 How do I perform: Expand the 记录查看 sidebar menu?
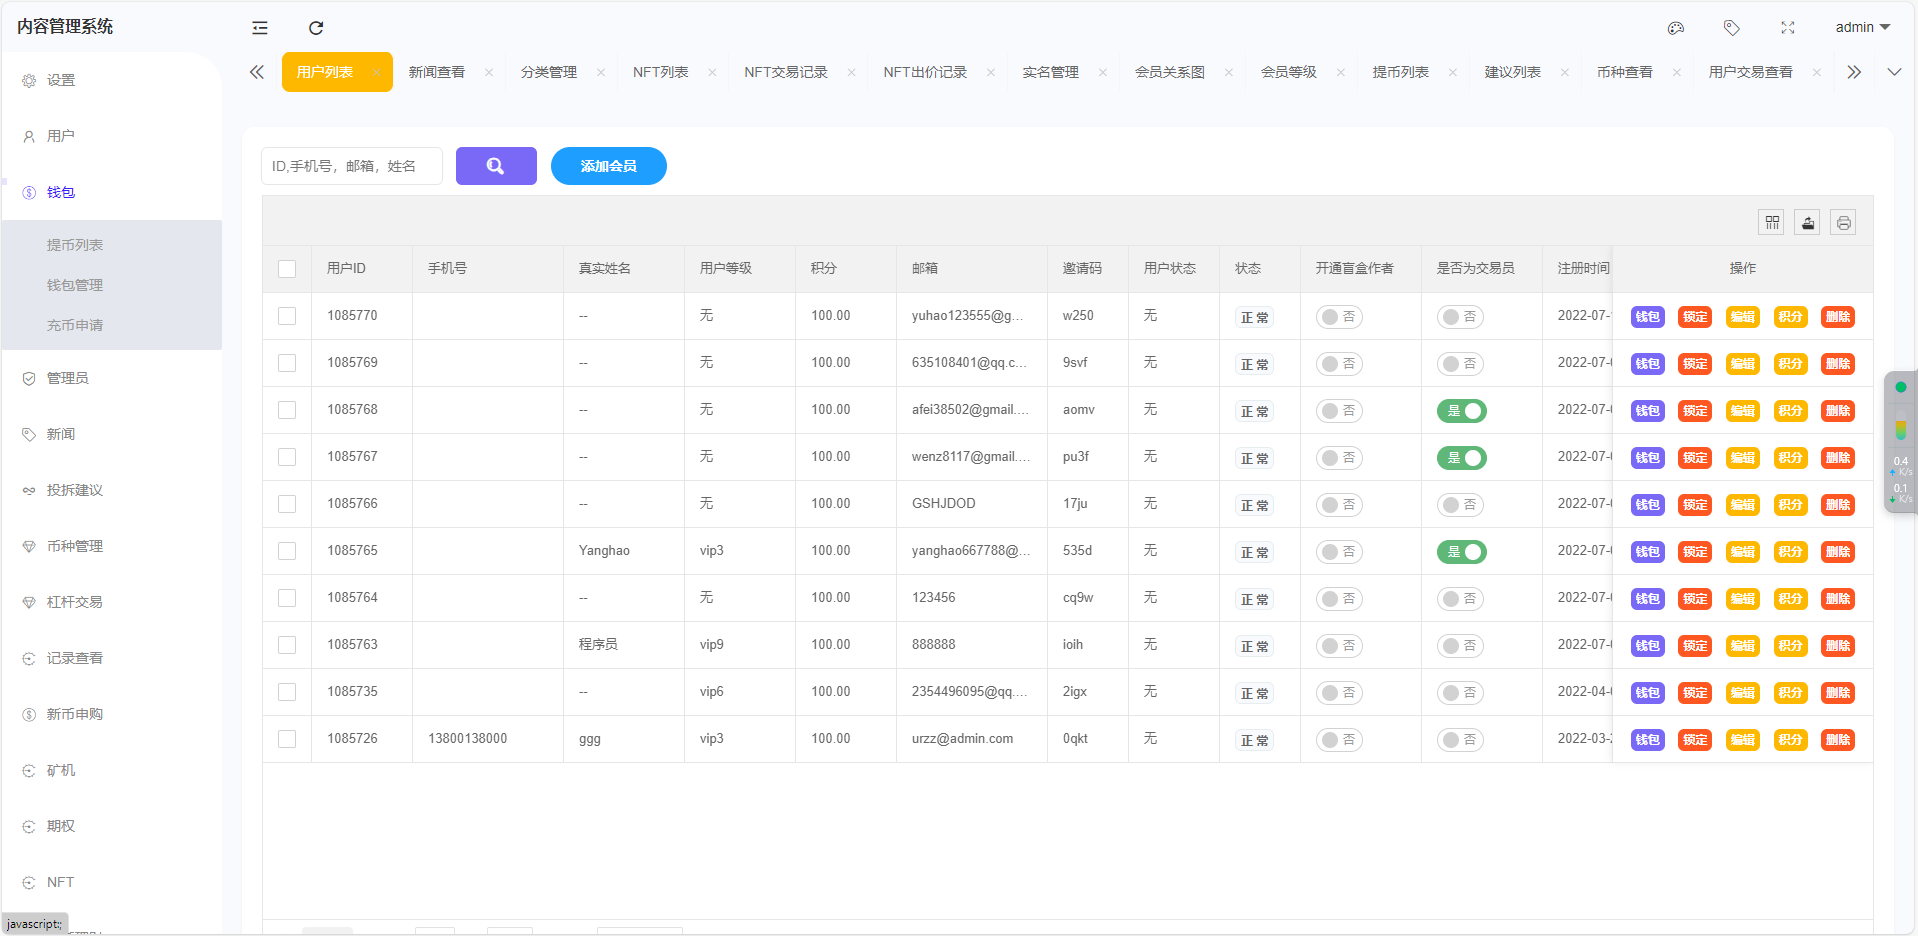coord(111,658)
